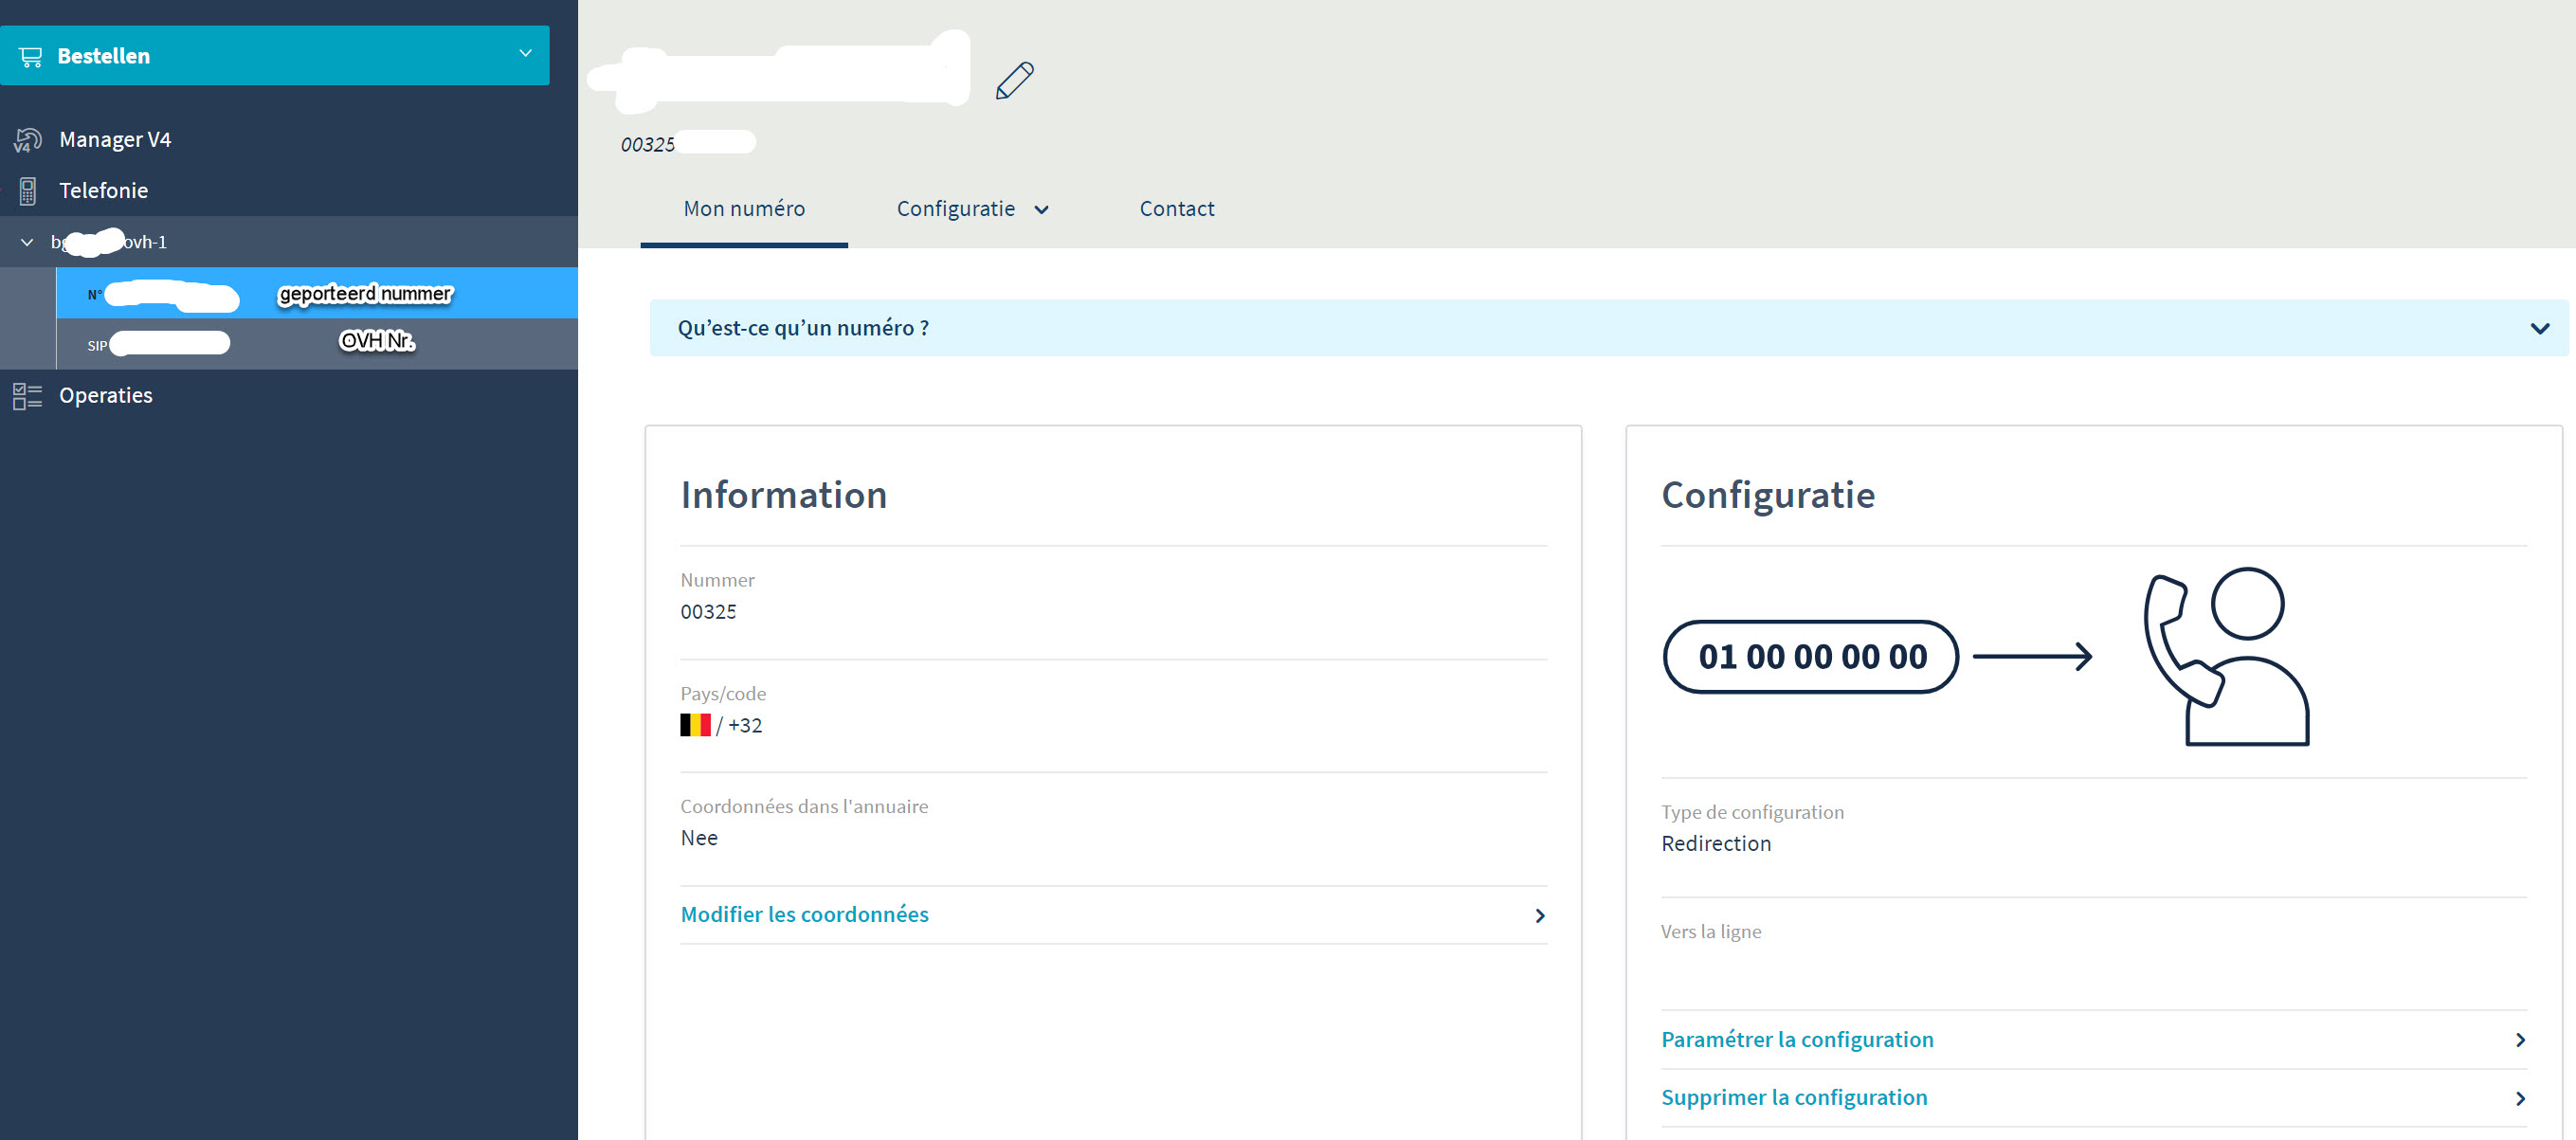Click the pencil edit icon beside title
This screenshot has width=2576, height=1140.
point(1014,81)
